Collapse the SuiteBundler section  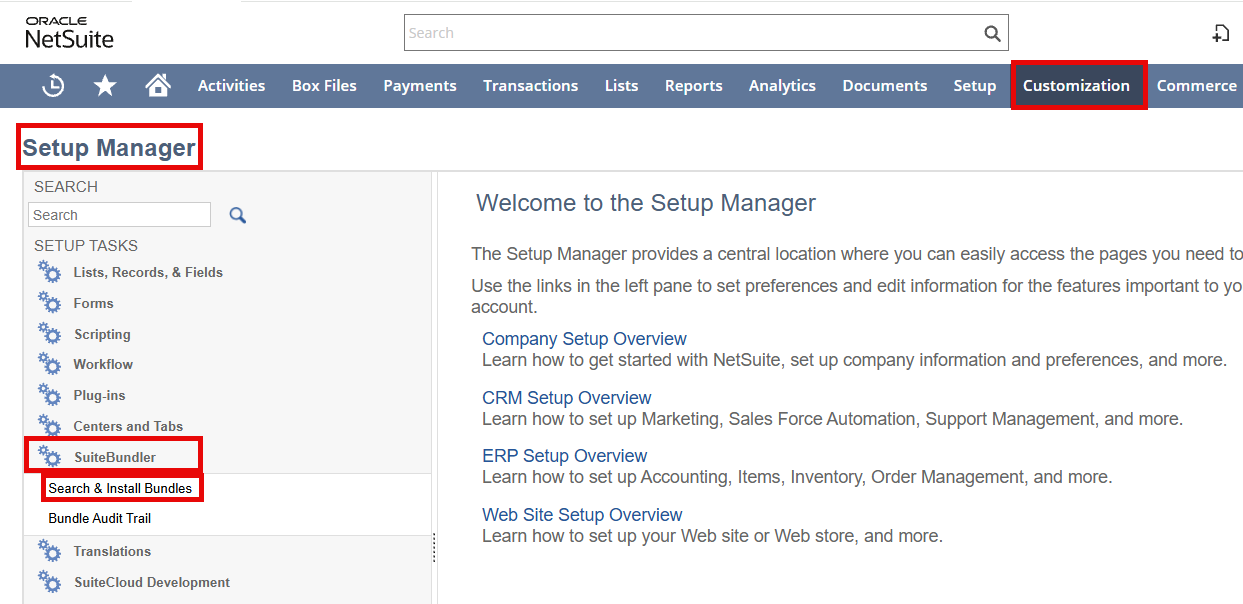click(115, 457)
